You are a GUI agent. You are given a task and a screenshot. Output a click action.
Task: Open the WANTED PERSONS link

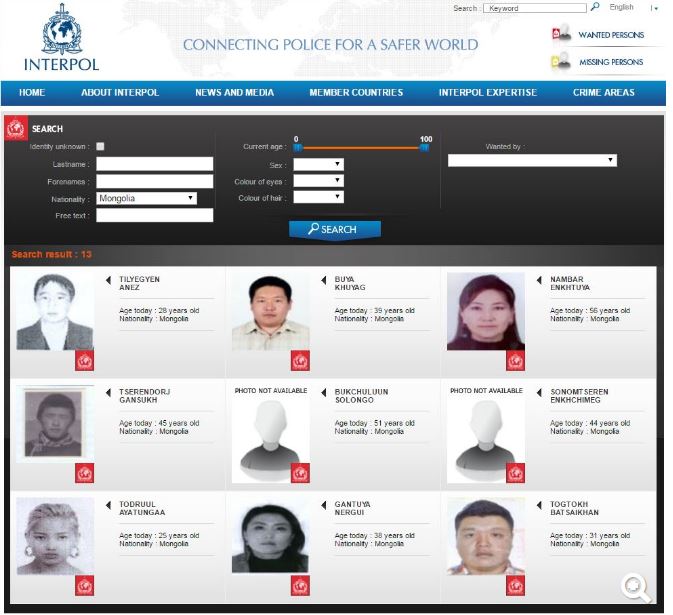click(x=611, y=35)
